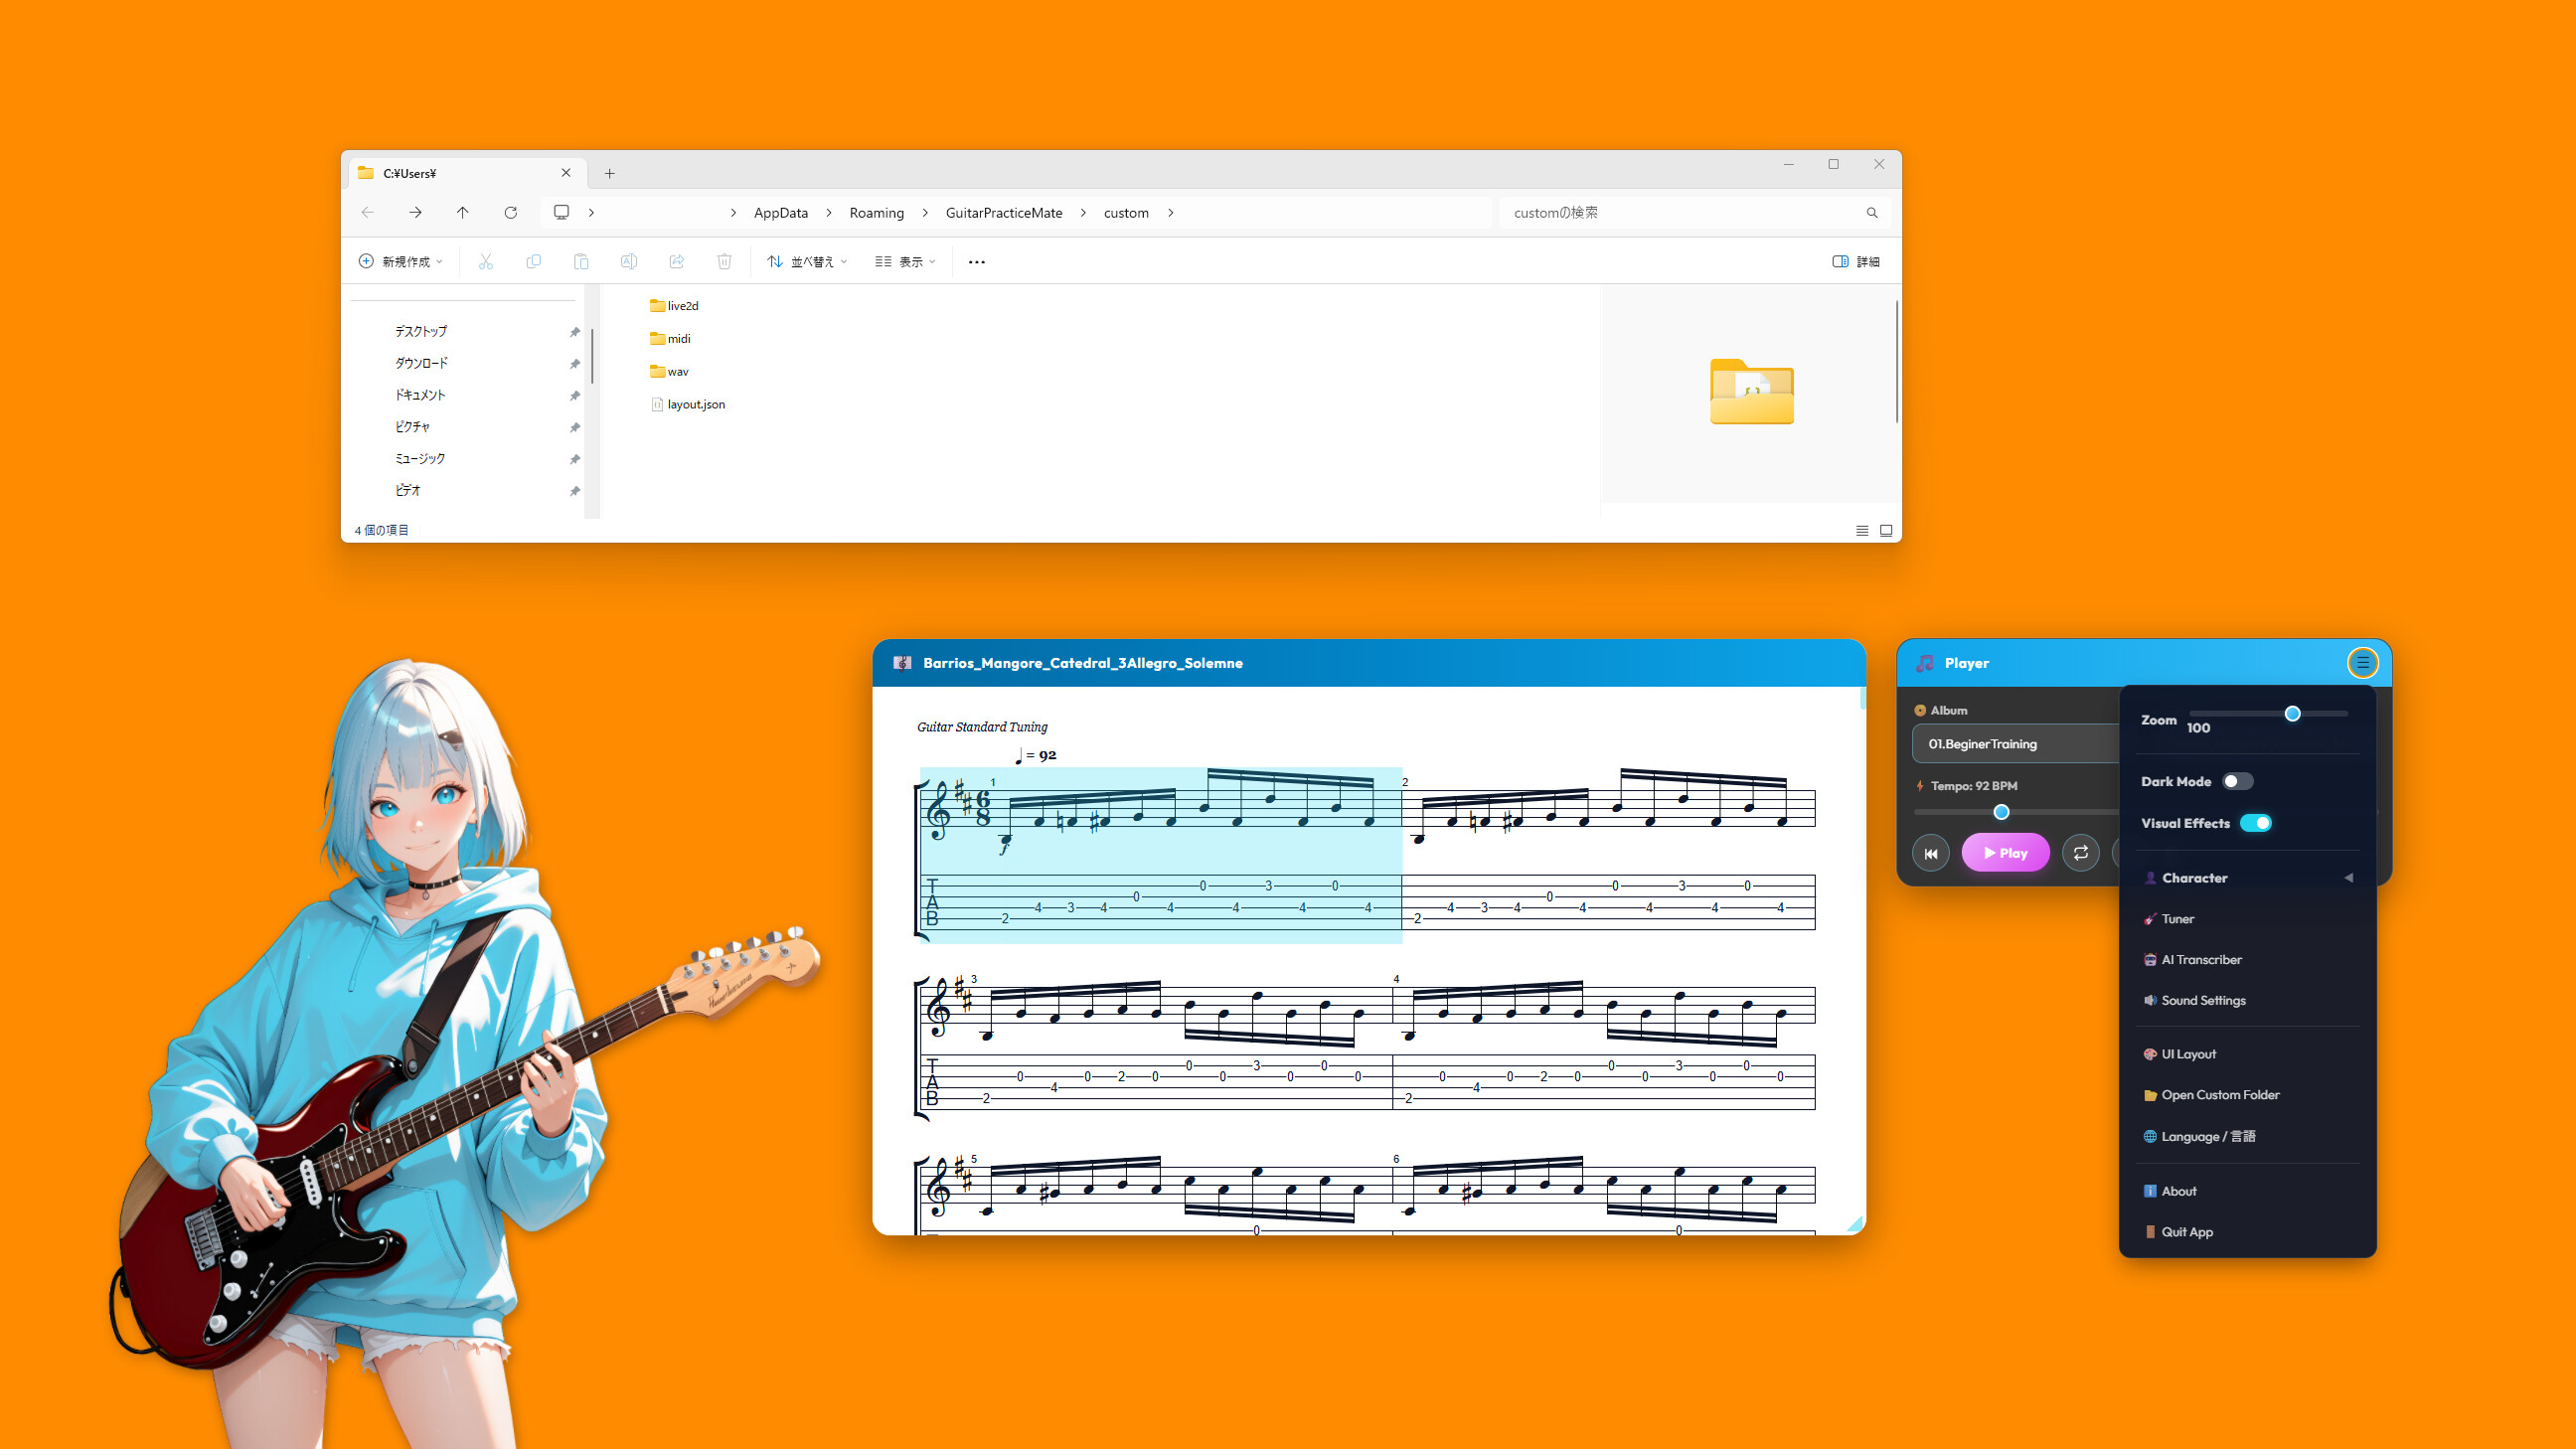Open the Language / 言語 option
Image resolution: width=2576 pixels, height=1449 pixels.
pyautogui.click(x=2247, y=1136)
